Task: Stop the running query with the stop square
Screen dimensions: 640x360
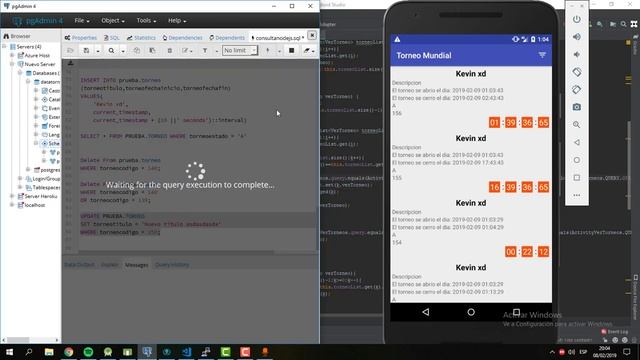Action: [291, 51]
